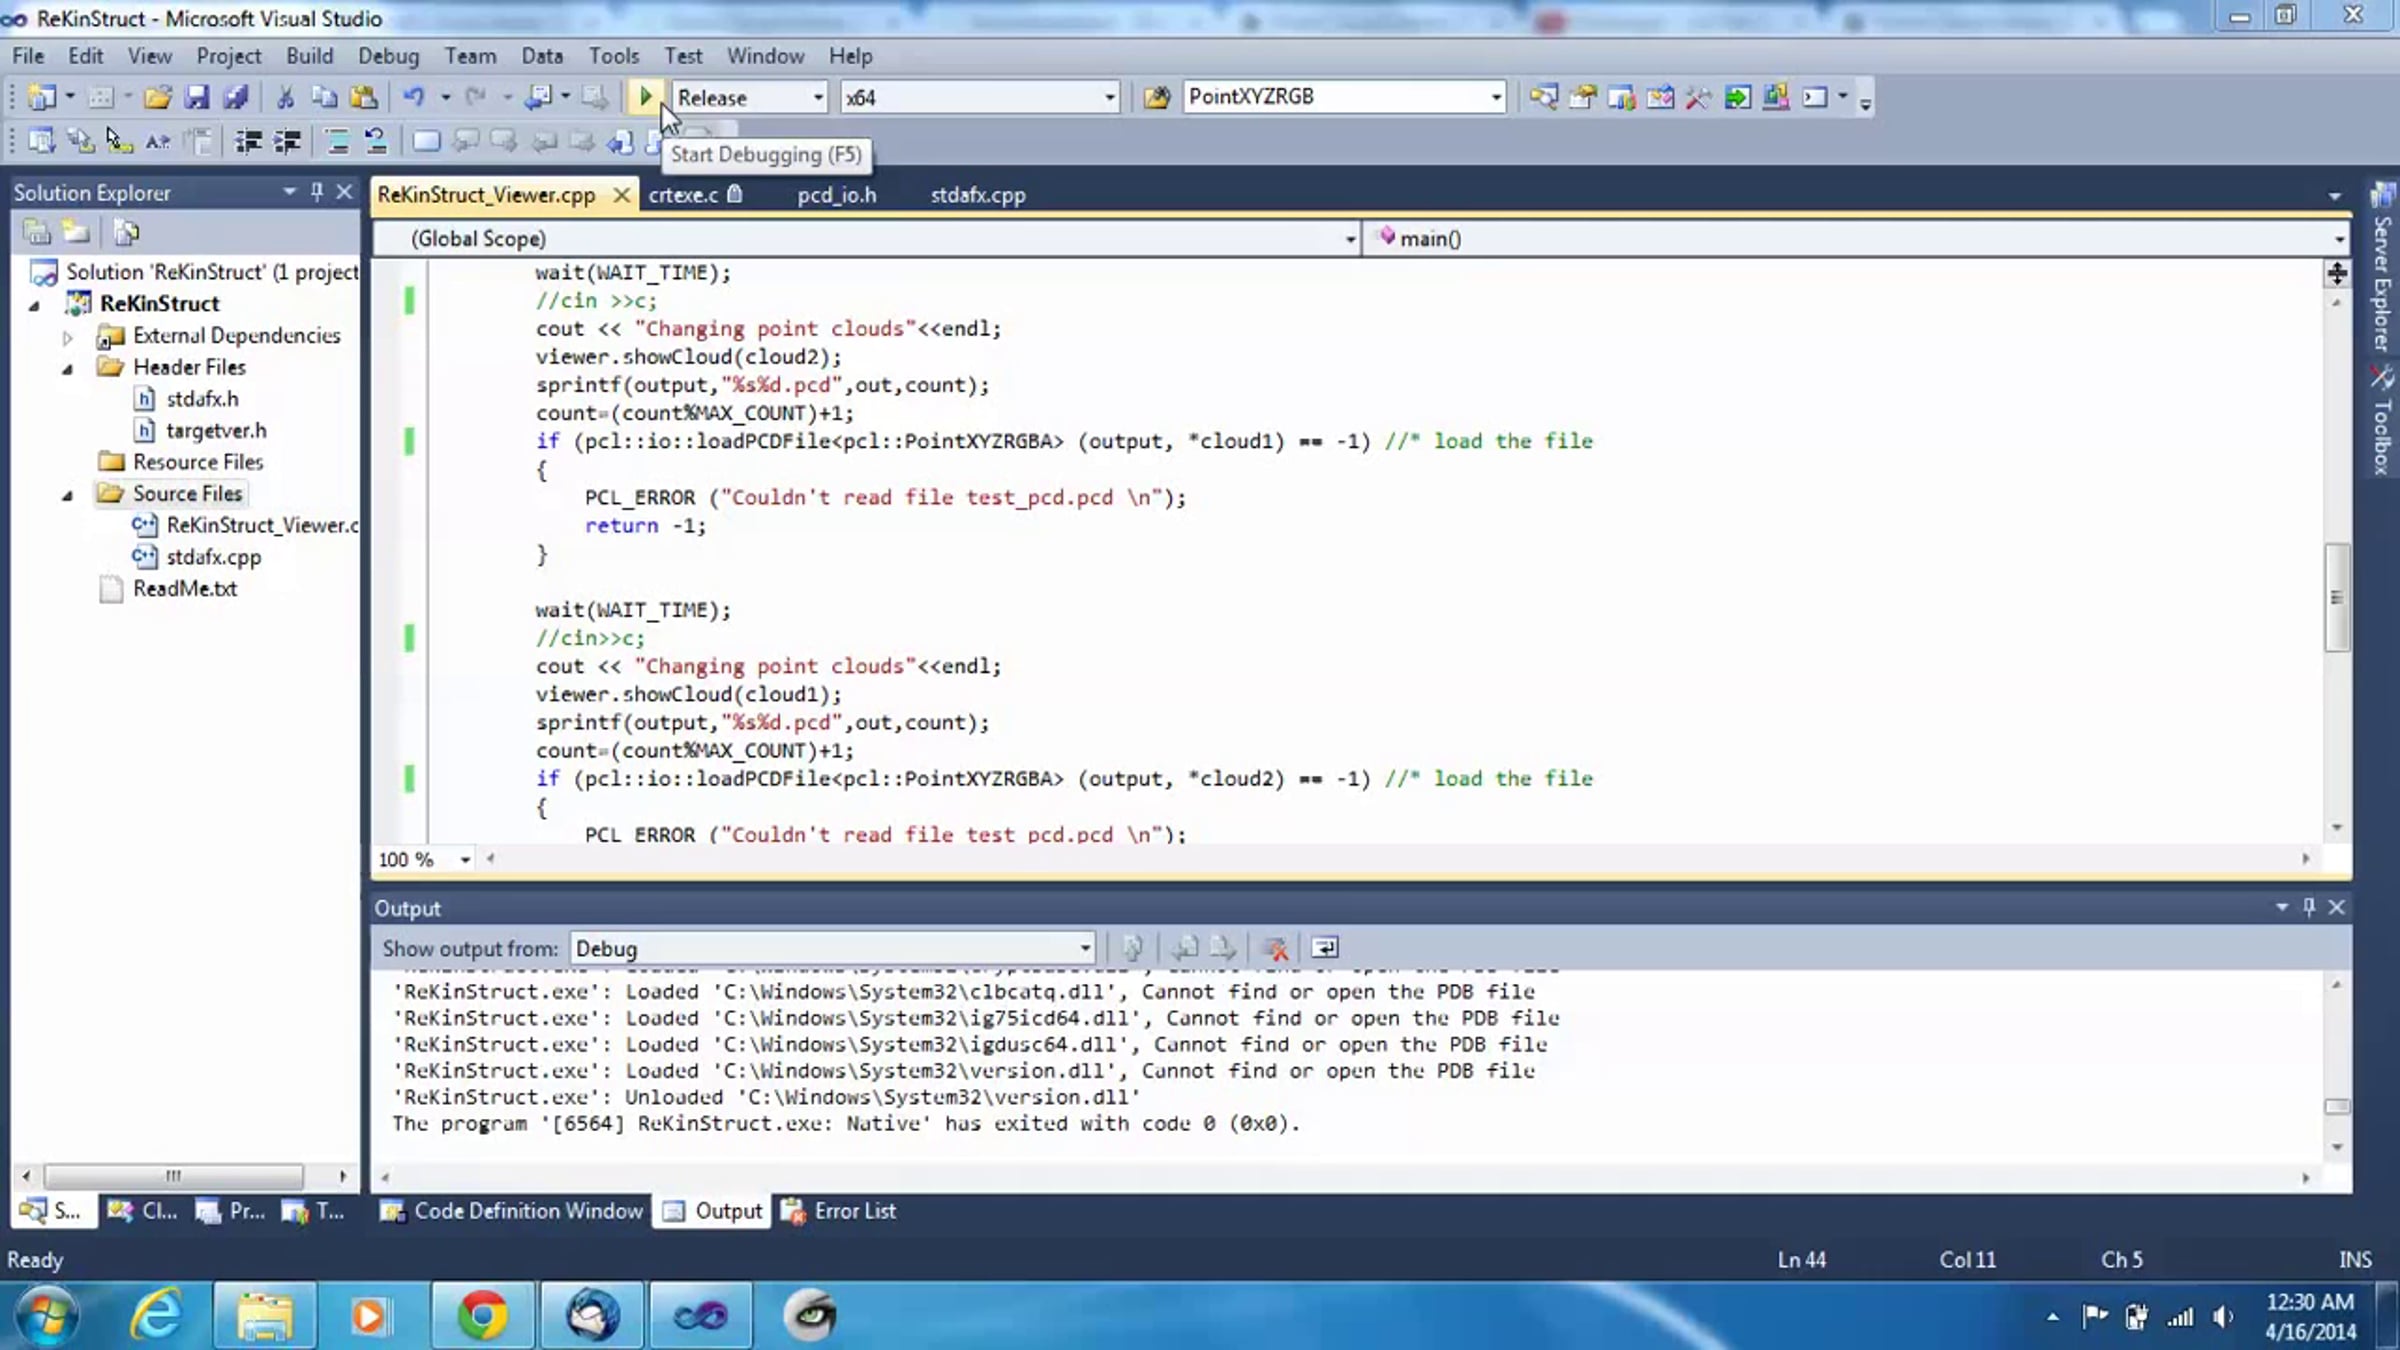2400x1350 pixels.
Task: Collapse the ReKinStruct project node
Action: point(35,305)
